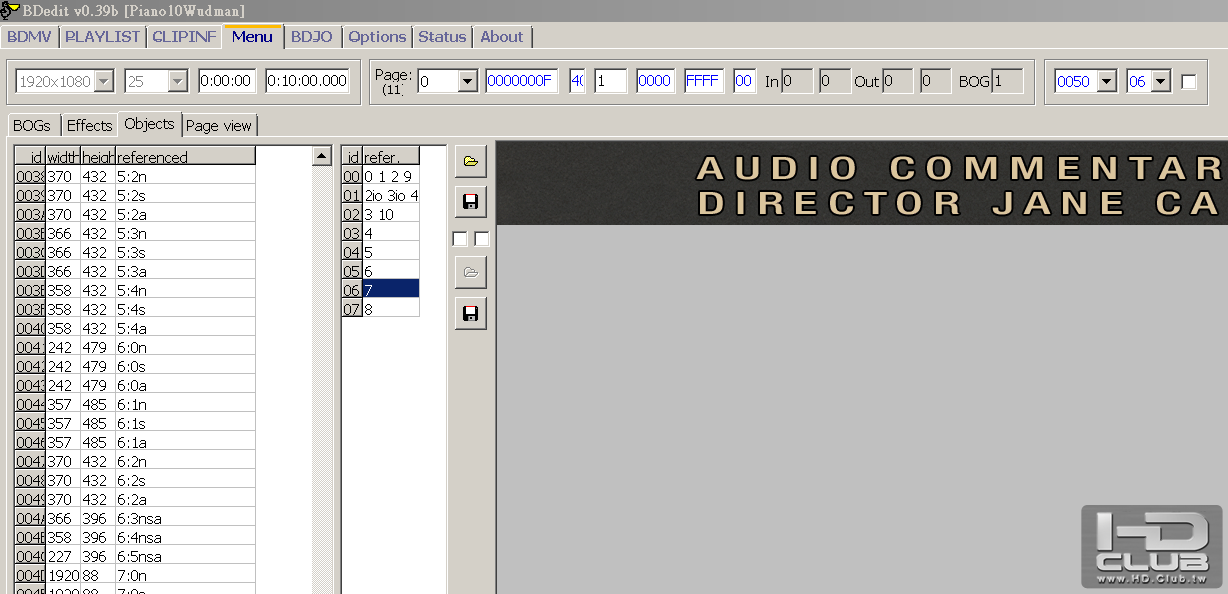Viewport: 1228px width, 594px height.
Task: Select the object row referenced '5:4a'
Action: 135,328
